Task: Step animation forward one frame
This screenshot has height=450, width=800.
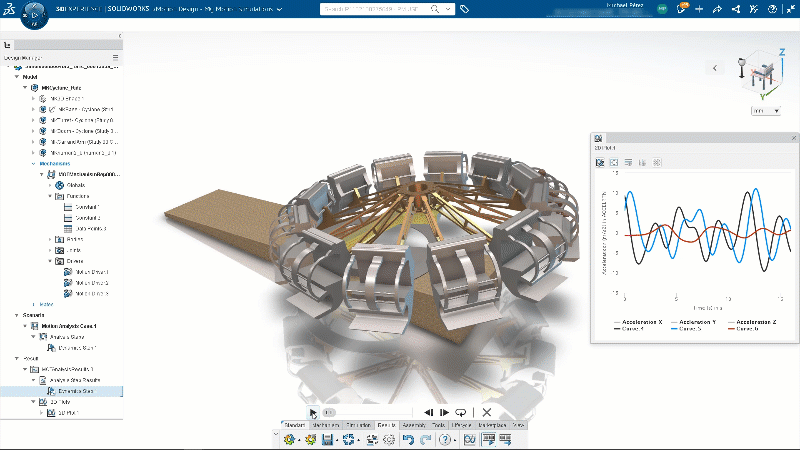Action: click(x=444, y=411)
